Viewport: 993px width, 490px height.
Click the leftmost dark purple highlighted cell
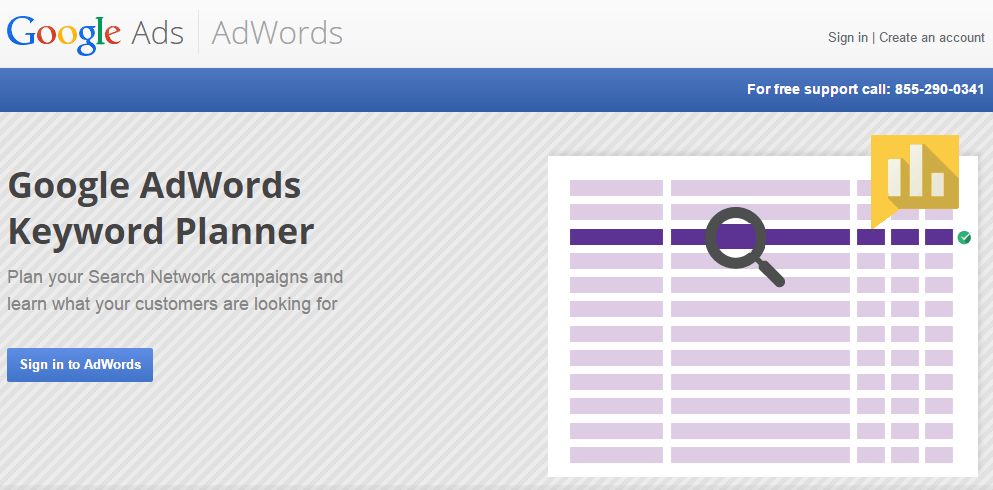pos(616,237)
